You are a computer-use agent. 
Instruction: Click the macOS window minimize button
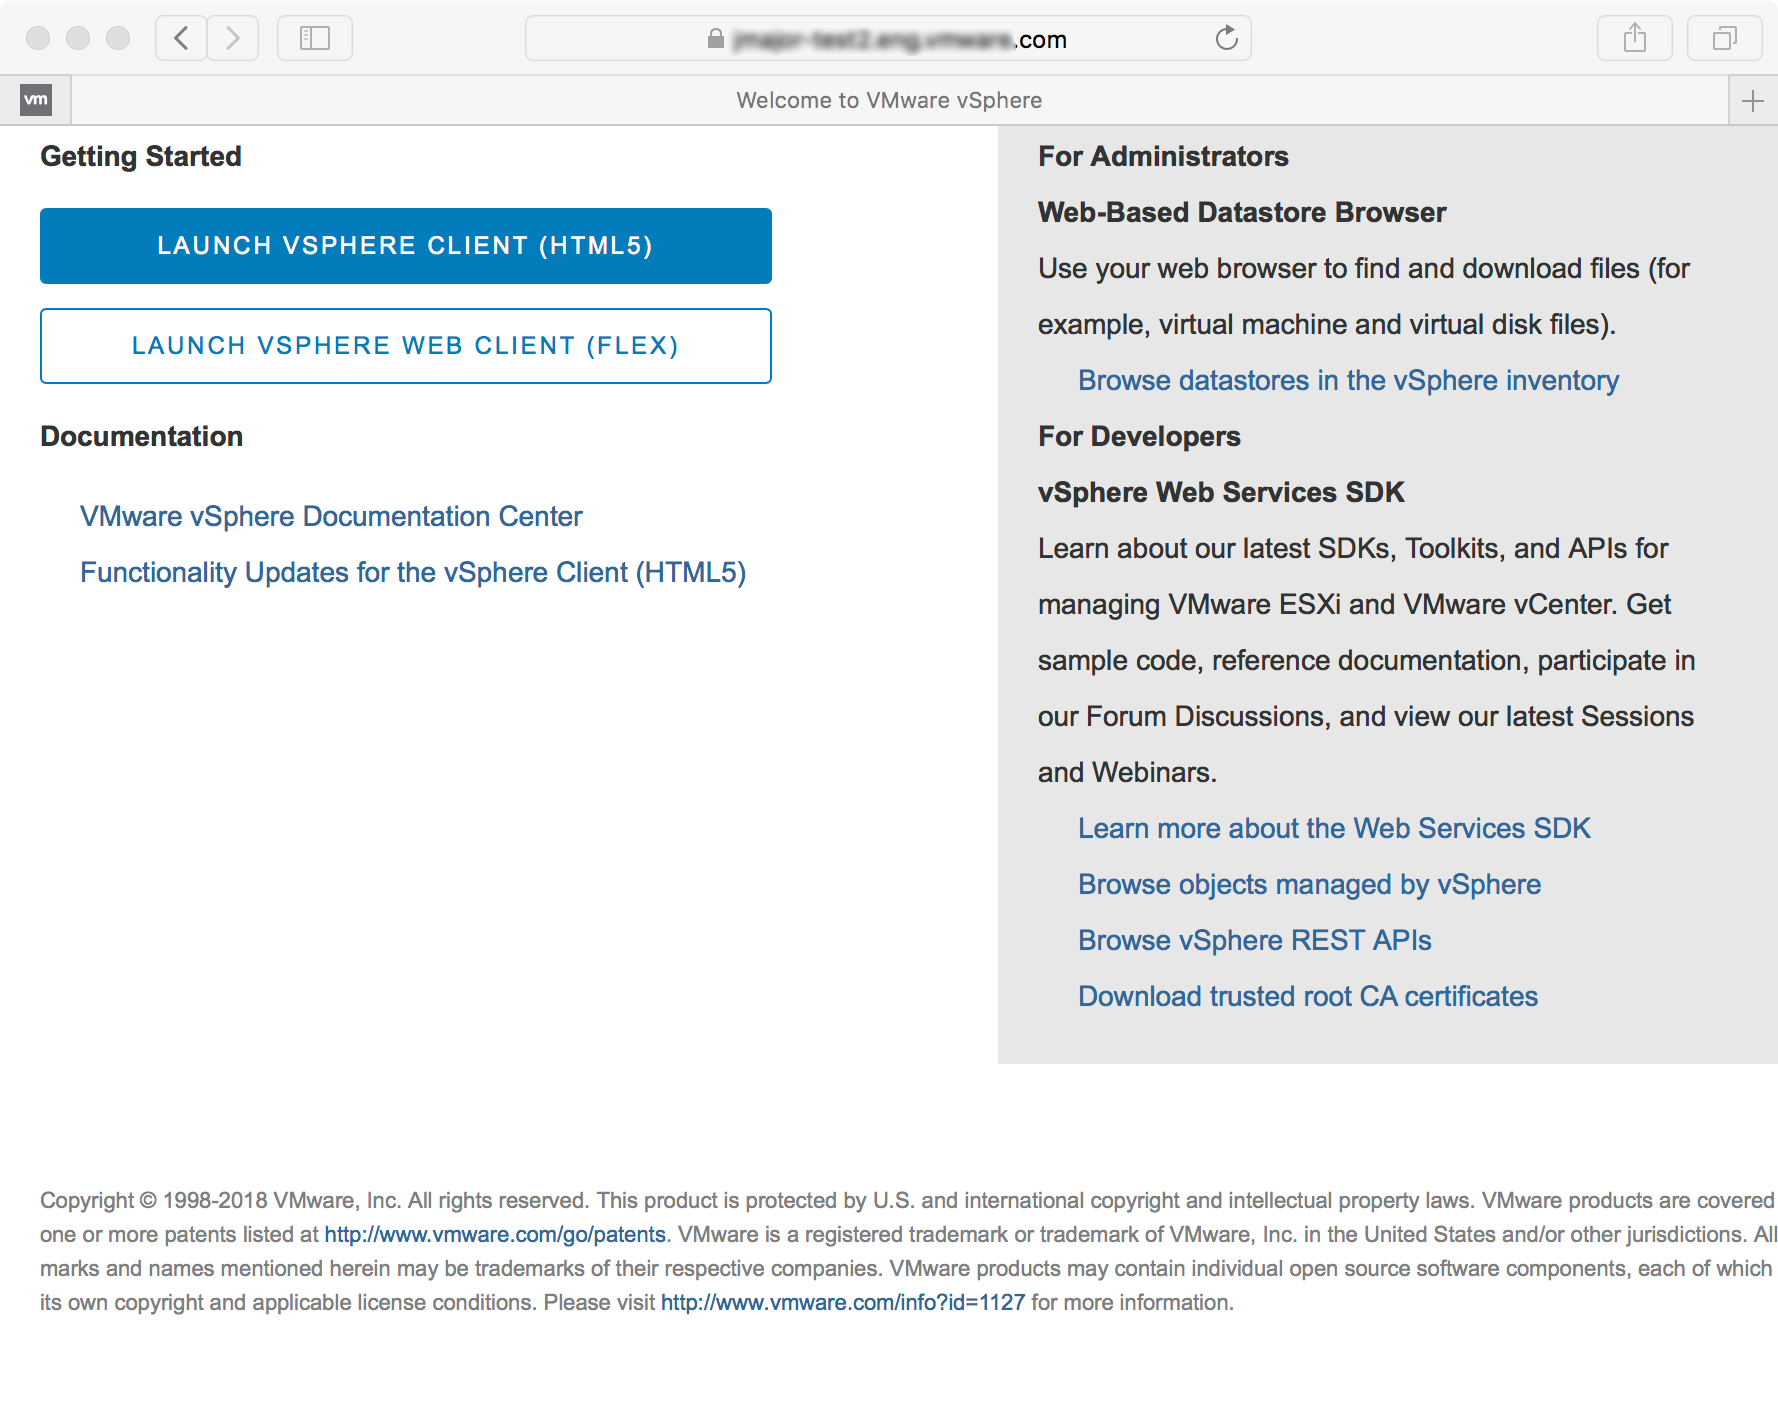click(78, 38)
